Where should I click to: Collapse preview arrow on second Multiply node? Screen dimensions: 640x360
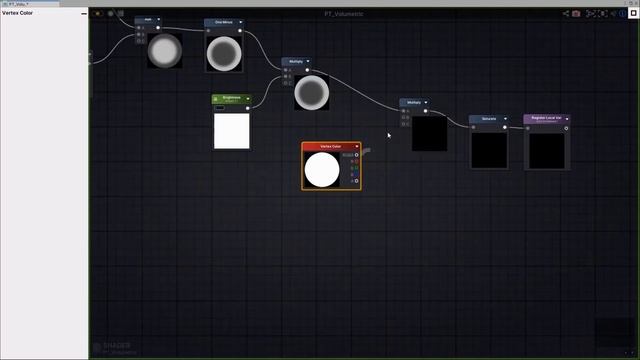tap(426, 102)
